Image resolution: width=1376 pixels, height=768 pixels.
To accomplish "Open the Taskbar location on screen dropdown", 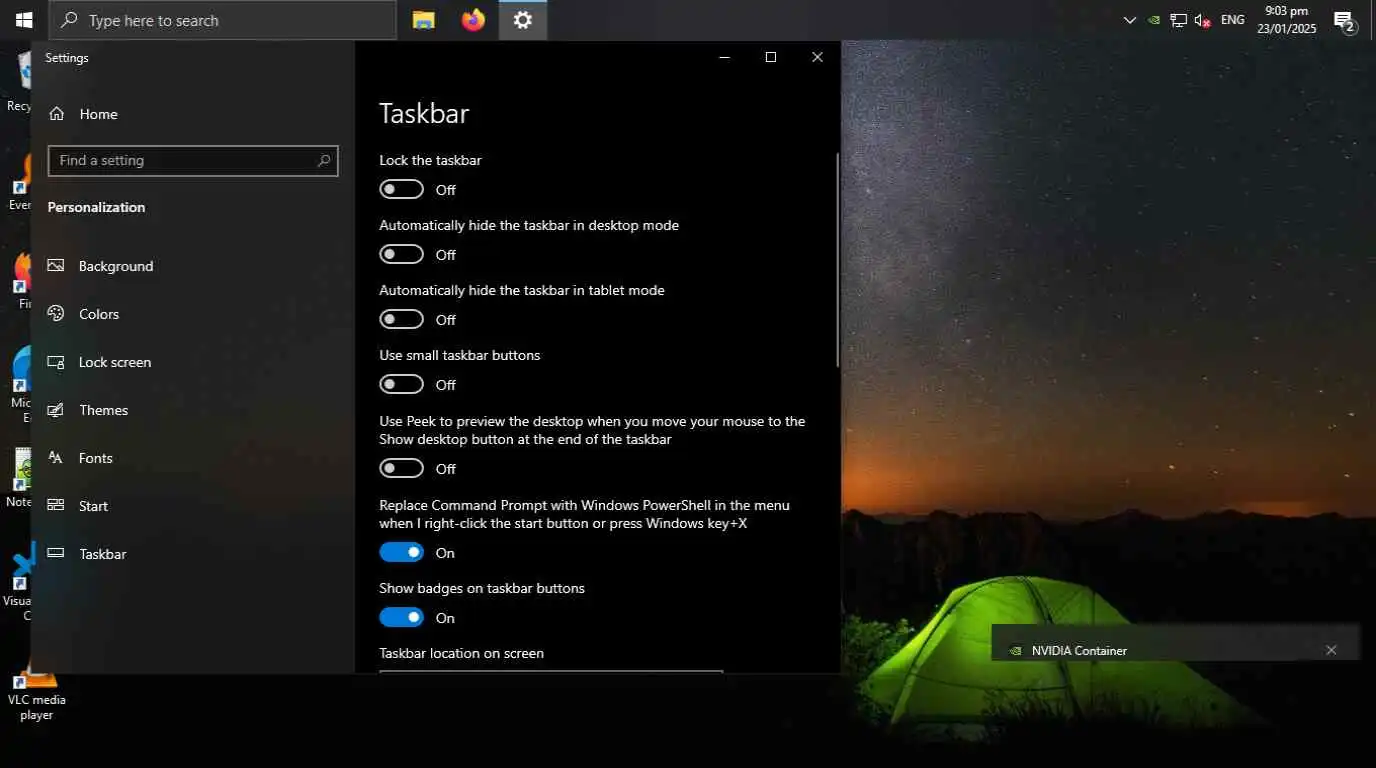I will (x=551, y=671).
